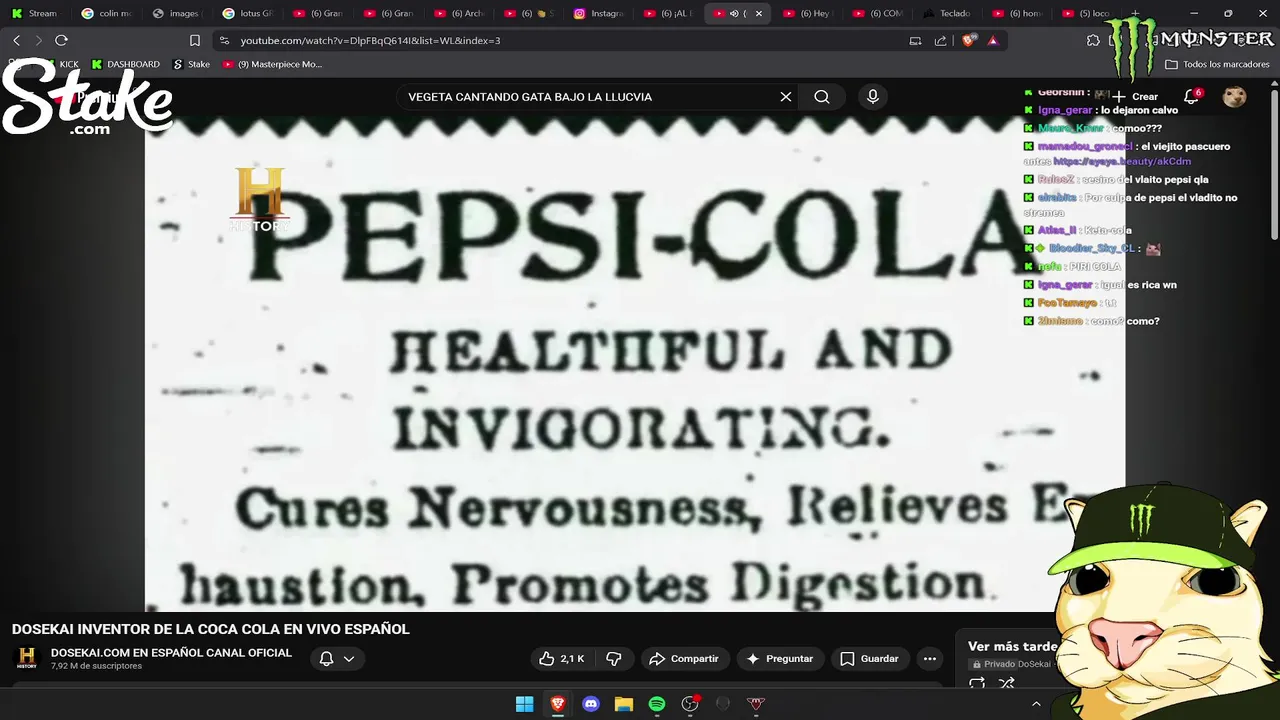Open the Masterpiece Mo... bookmark
1280x720 pixels.
pos(272,64)
